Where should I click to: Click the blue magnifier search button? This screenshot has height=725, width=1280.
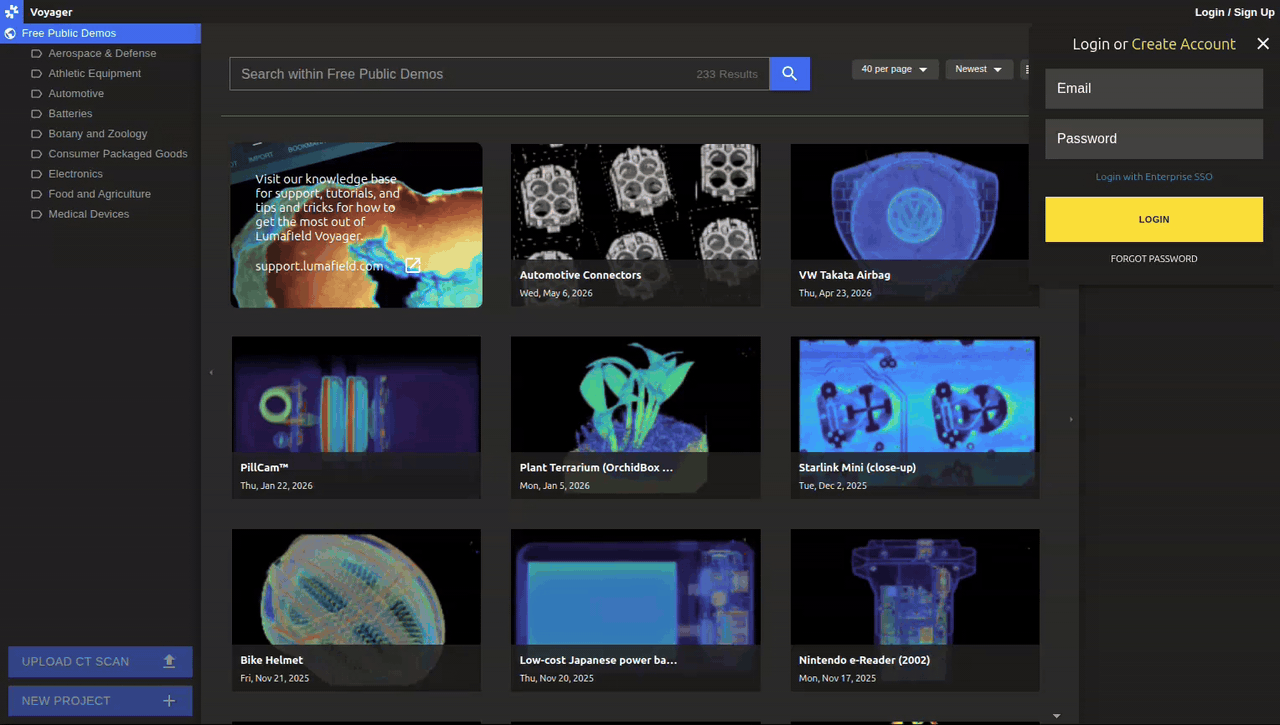(789, 73)
